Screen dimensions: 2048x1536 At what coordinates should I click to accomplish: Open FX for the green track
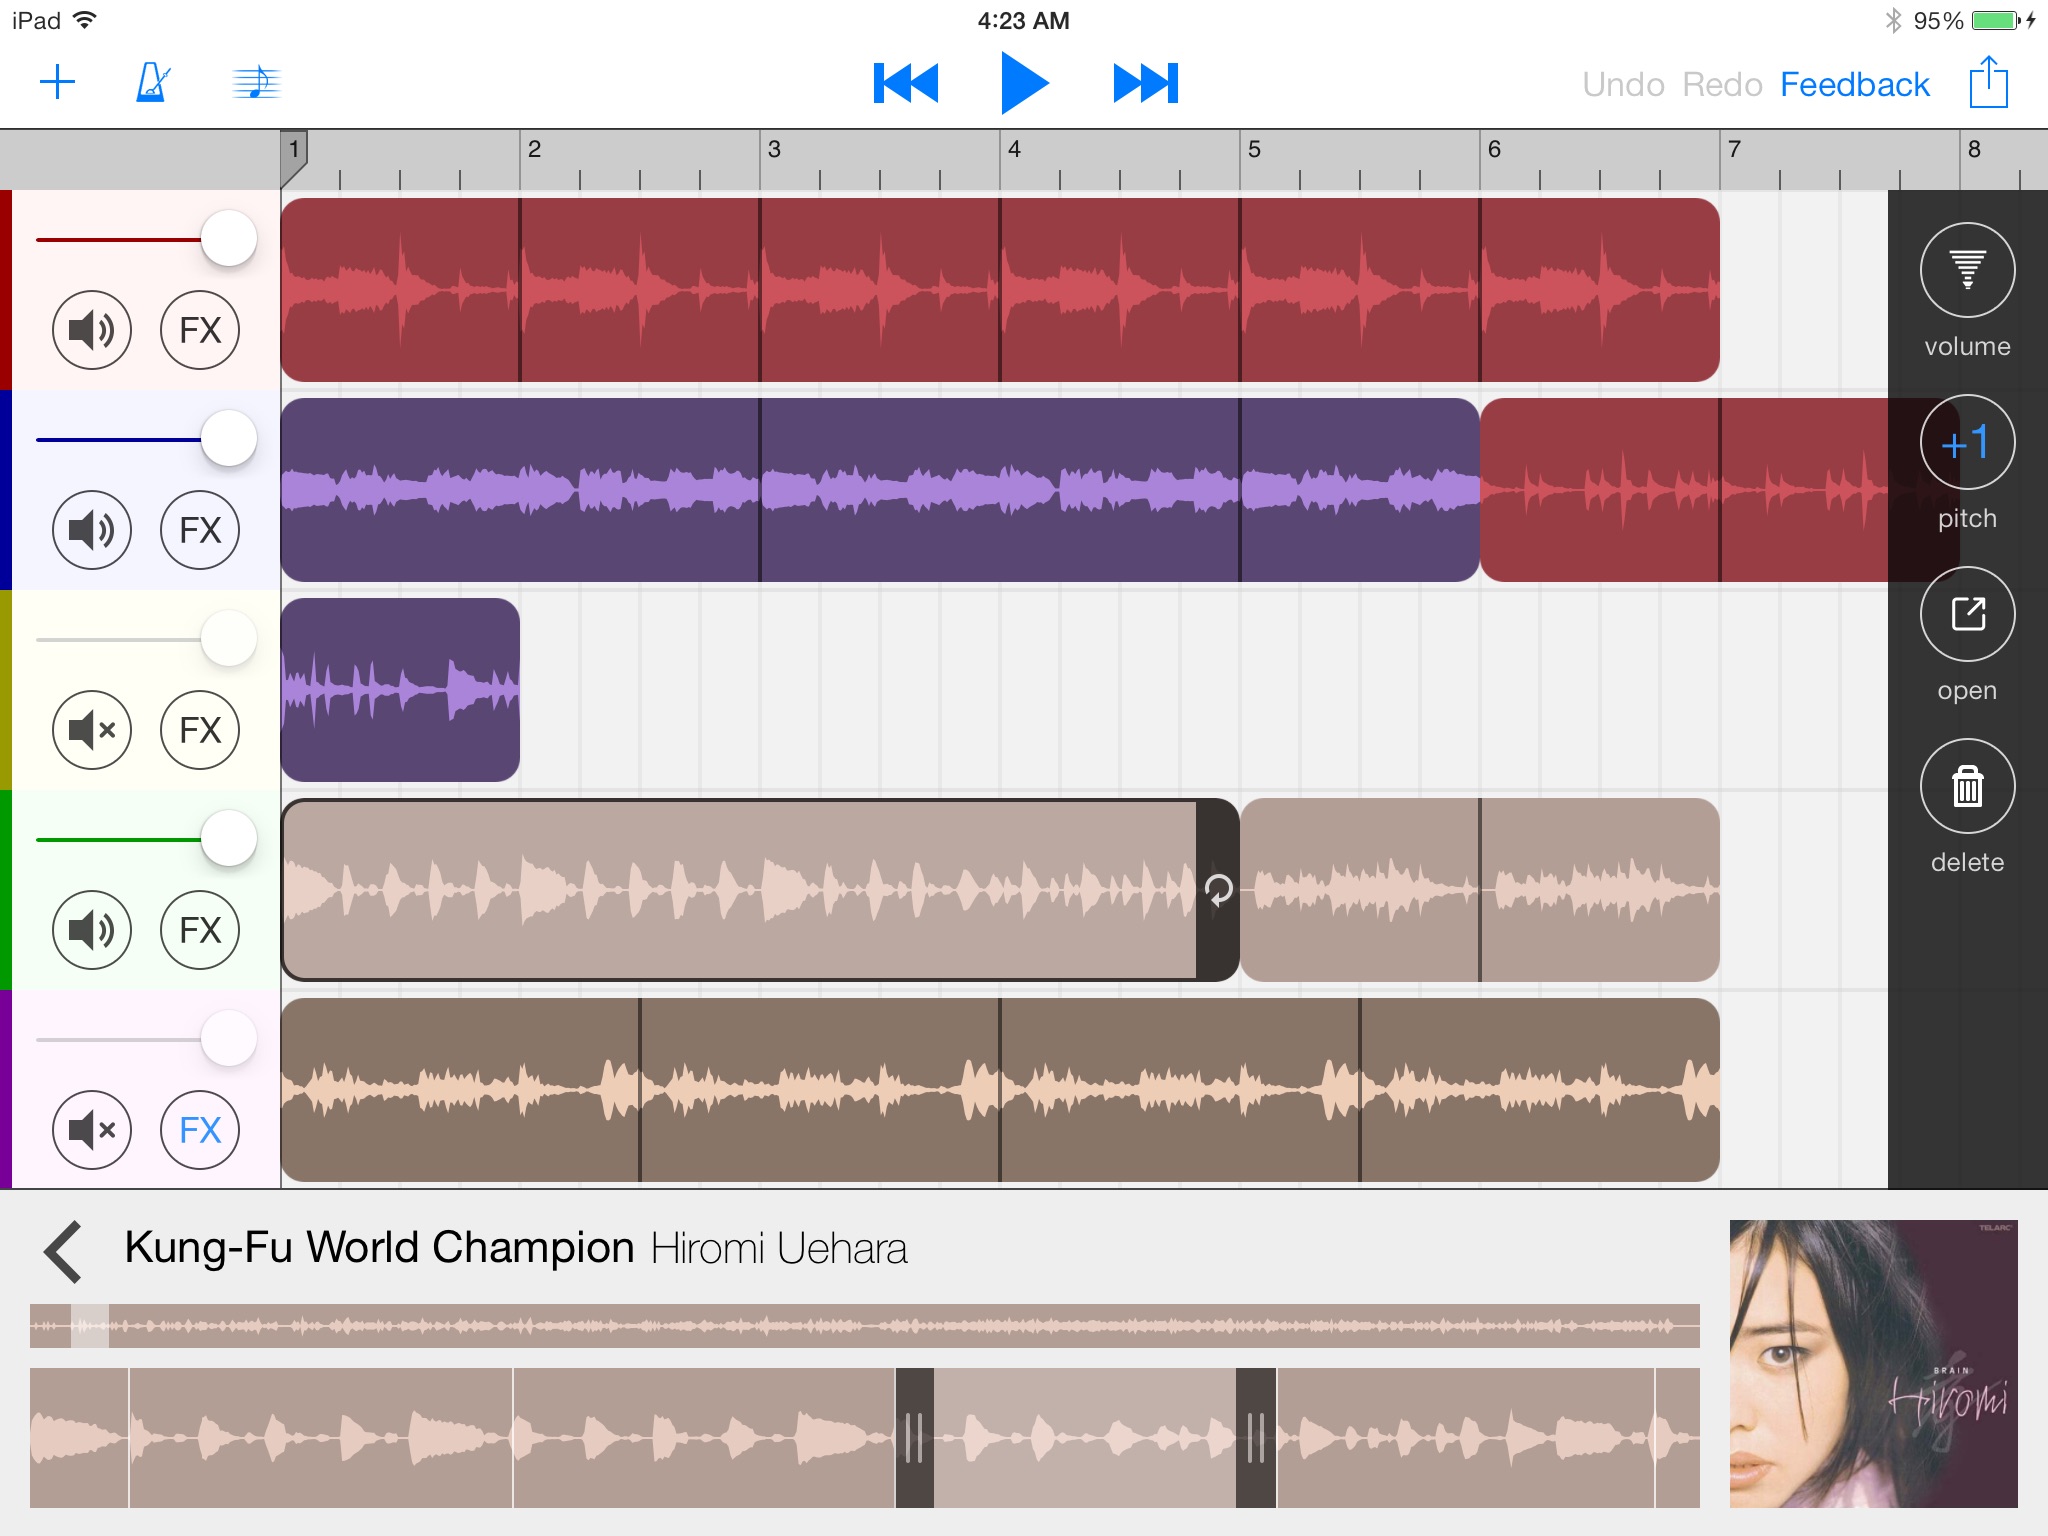200,930
